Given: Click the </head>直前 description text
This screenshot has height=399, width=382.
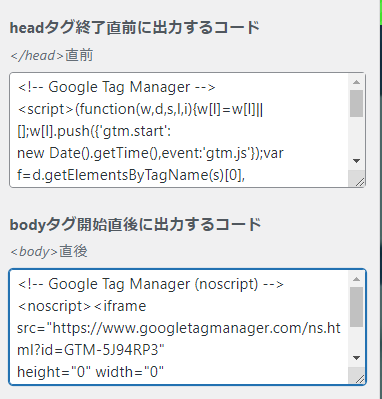Looking at the screenshot, I should [x=52, y=55].
